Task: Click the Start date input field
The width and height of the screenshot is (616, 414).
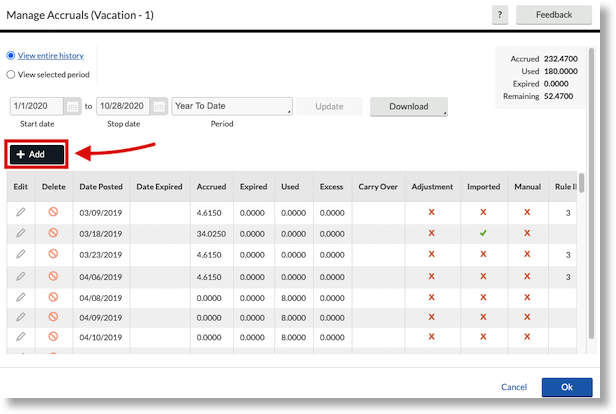Action: (37, 106)
